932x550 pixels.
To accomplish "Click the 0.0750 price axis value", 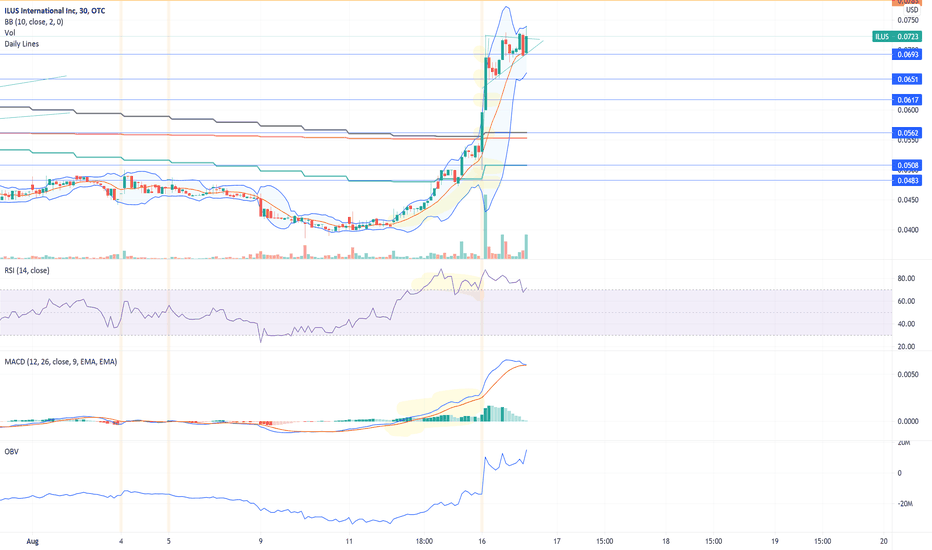I will [908, 20].
